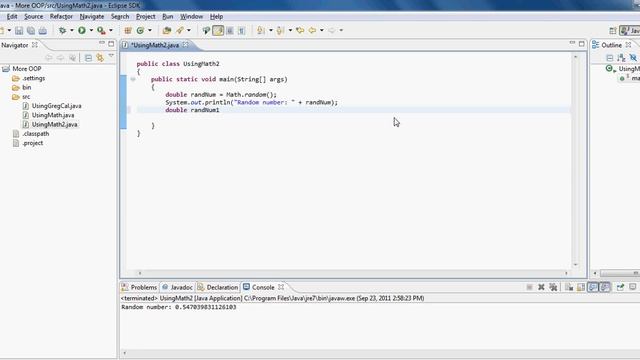The height and width of the screenshot is (360, 640).
Task: Toggle Scroll Lock in Console toolbar
Action: [x=581, y=287]
